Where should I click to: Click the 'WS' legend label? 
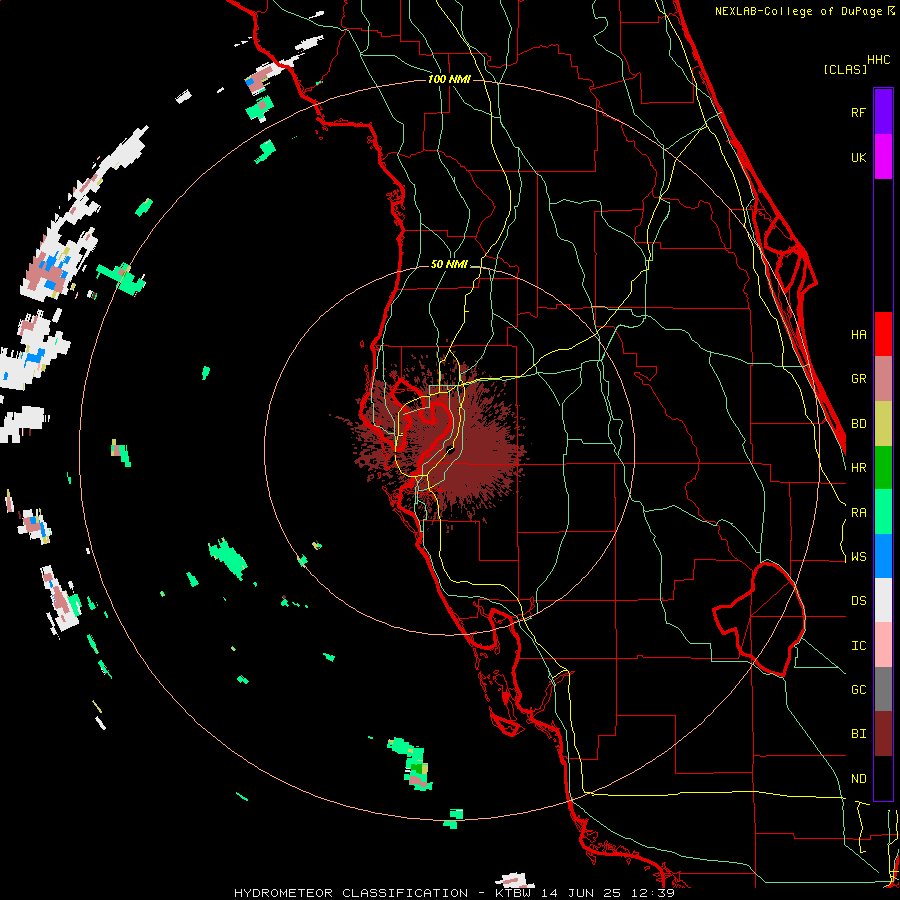tap(858, 556)
